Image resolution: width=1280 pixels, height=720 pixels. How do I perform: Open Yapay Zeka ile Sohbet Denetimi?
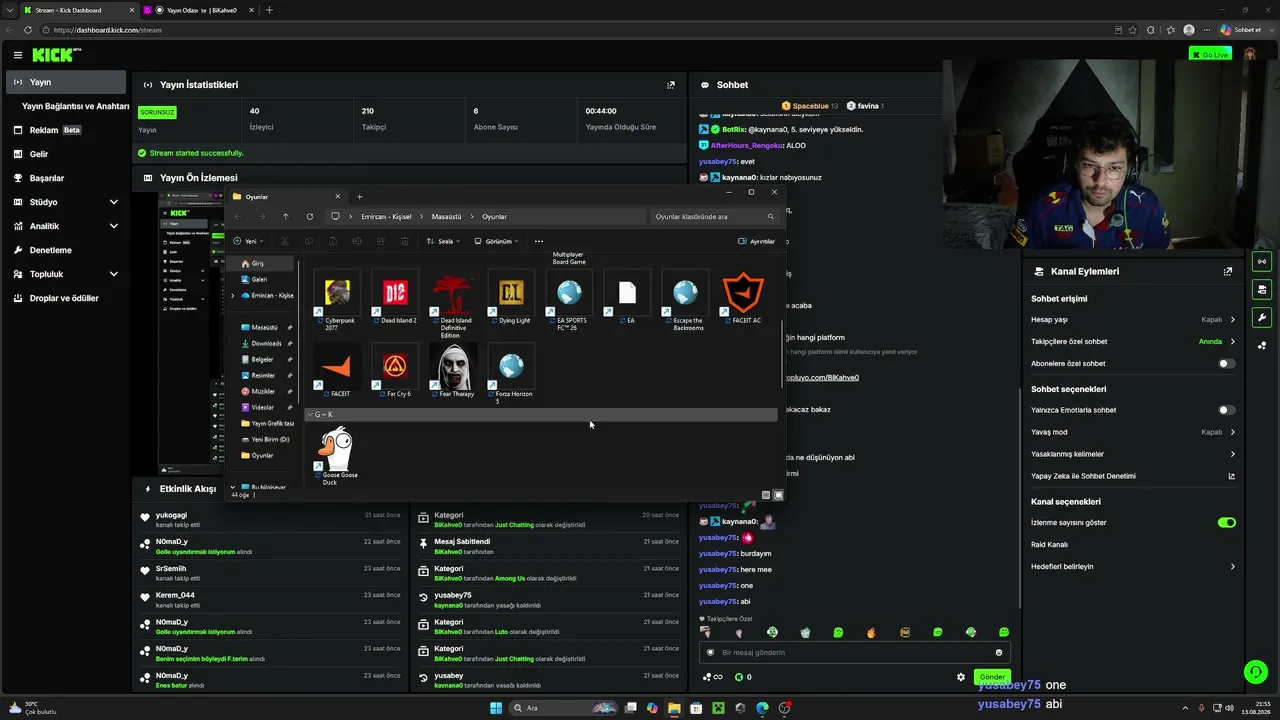(1133, 476)
